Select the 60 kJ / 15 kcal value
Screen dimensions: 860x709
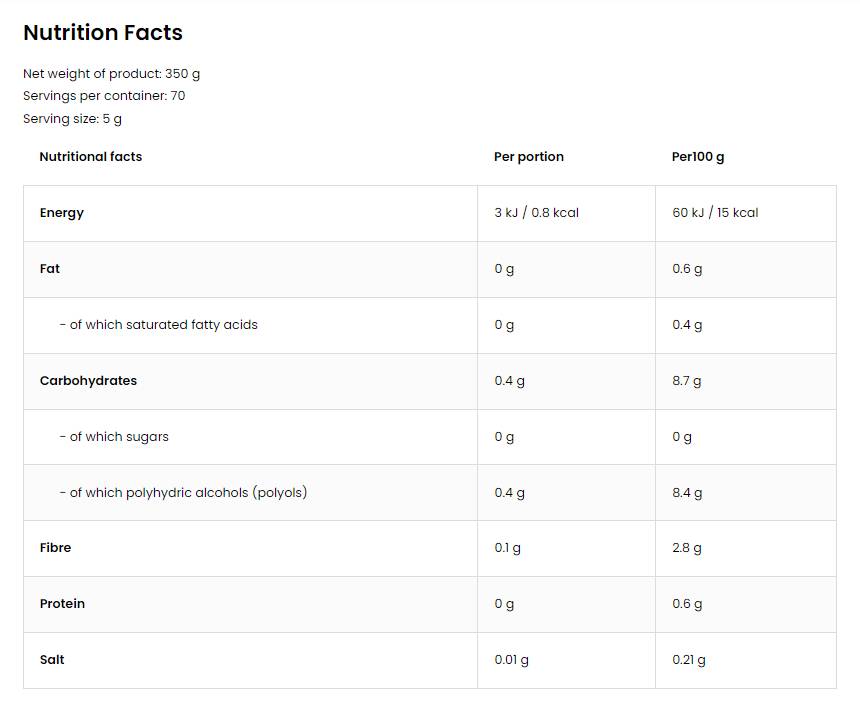coord(715,213)
